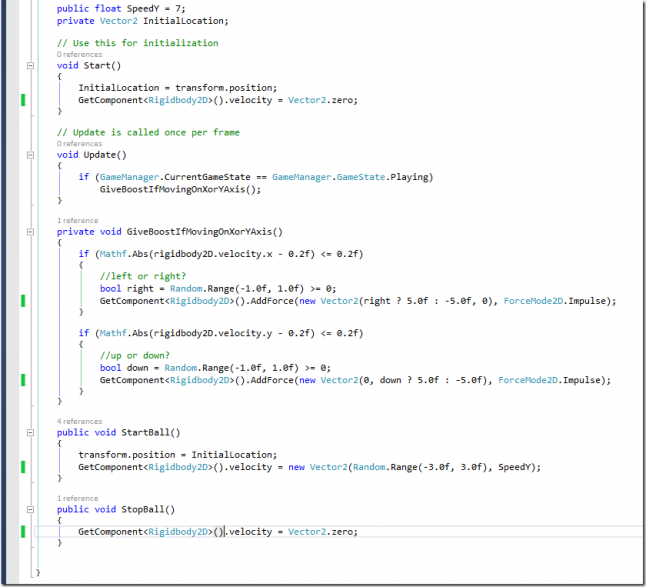Click the GiveBoostIfMovingOnXorYAxis() call inside Update
This screenshot has height=587, width=646.
pos(180,188)
